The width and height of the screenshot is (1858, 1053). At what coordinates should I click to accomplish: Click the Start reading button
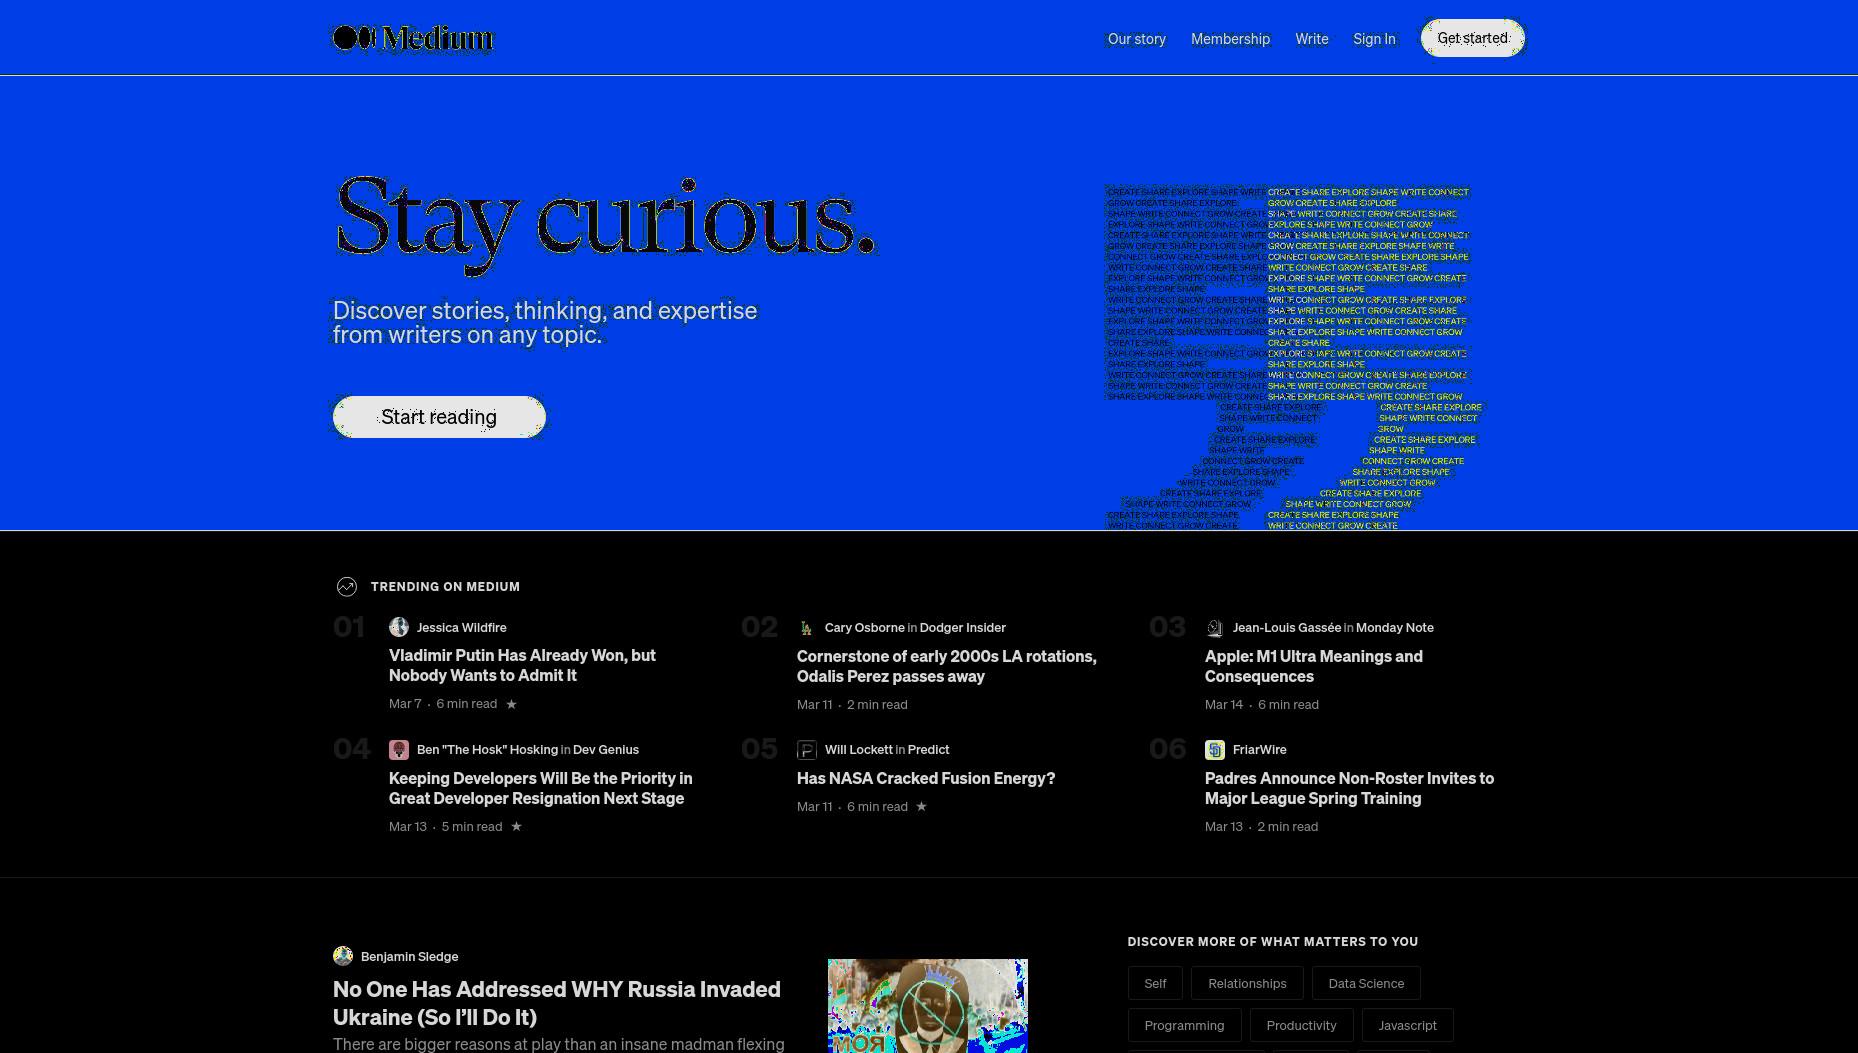[439, 417]
